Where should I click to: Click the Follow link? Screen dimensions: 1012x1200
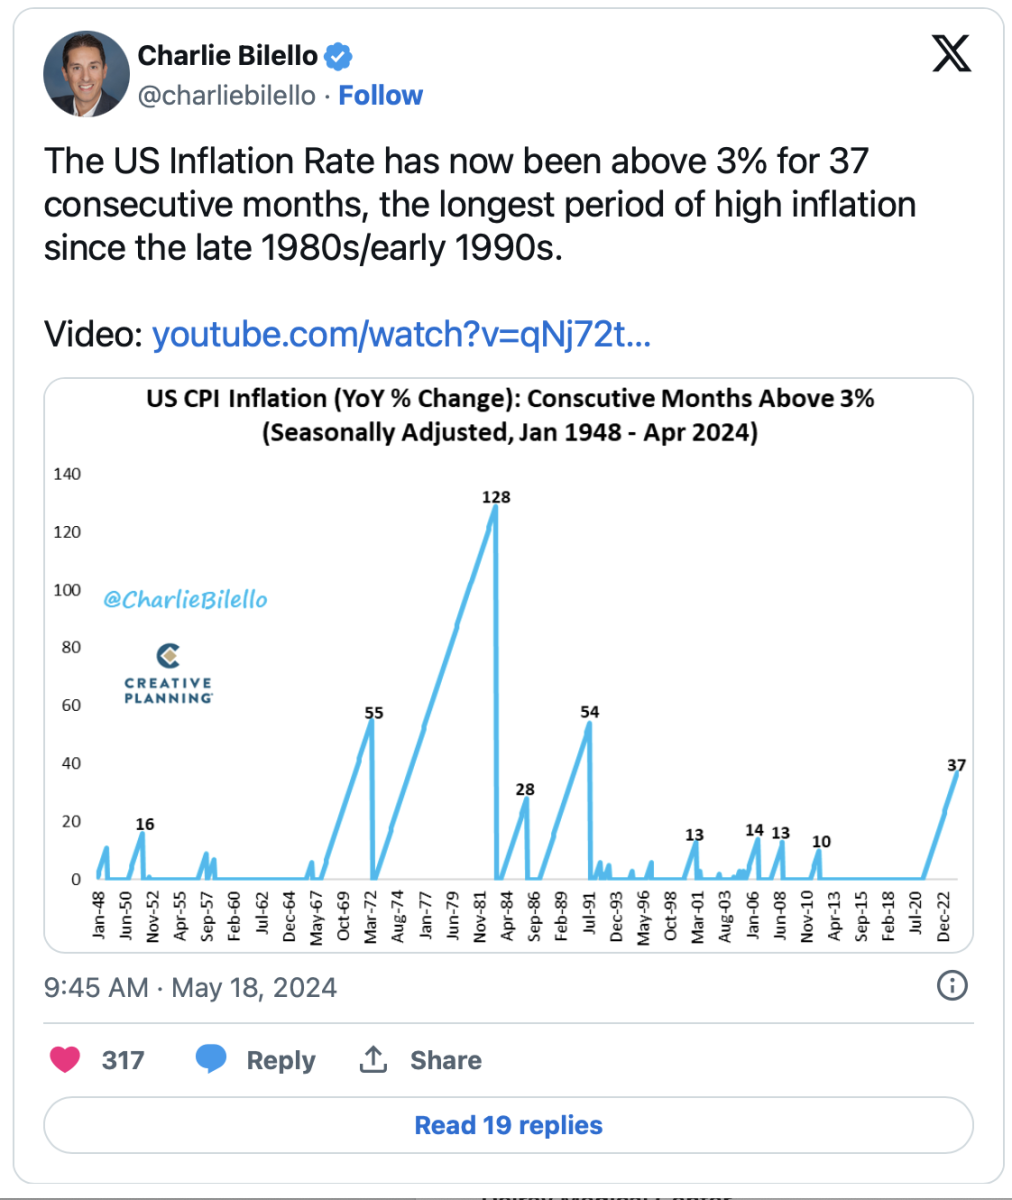[x=380, y=95]
